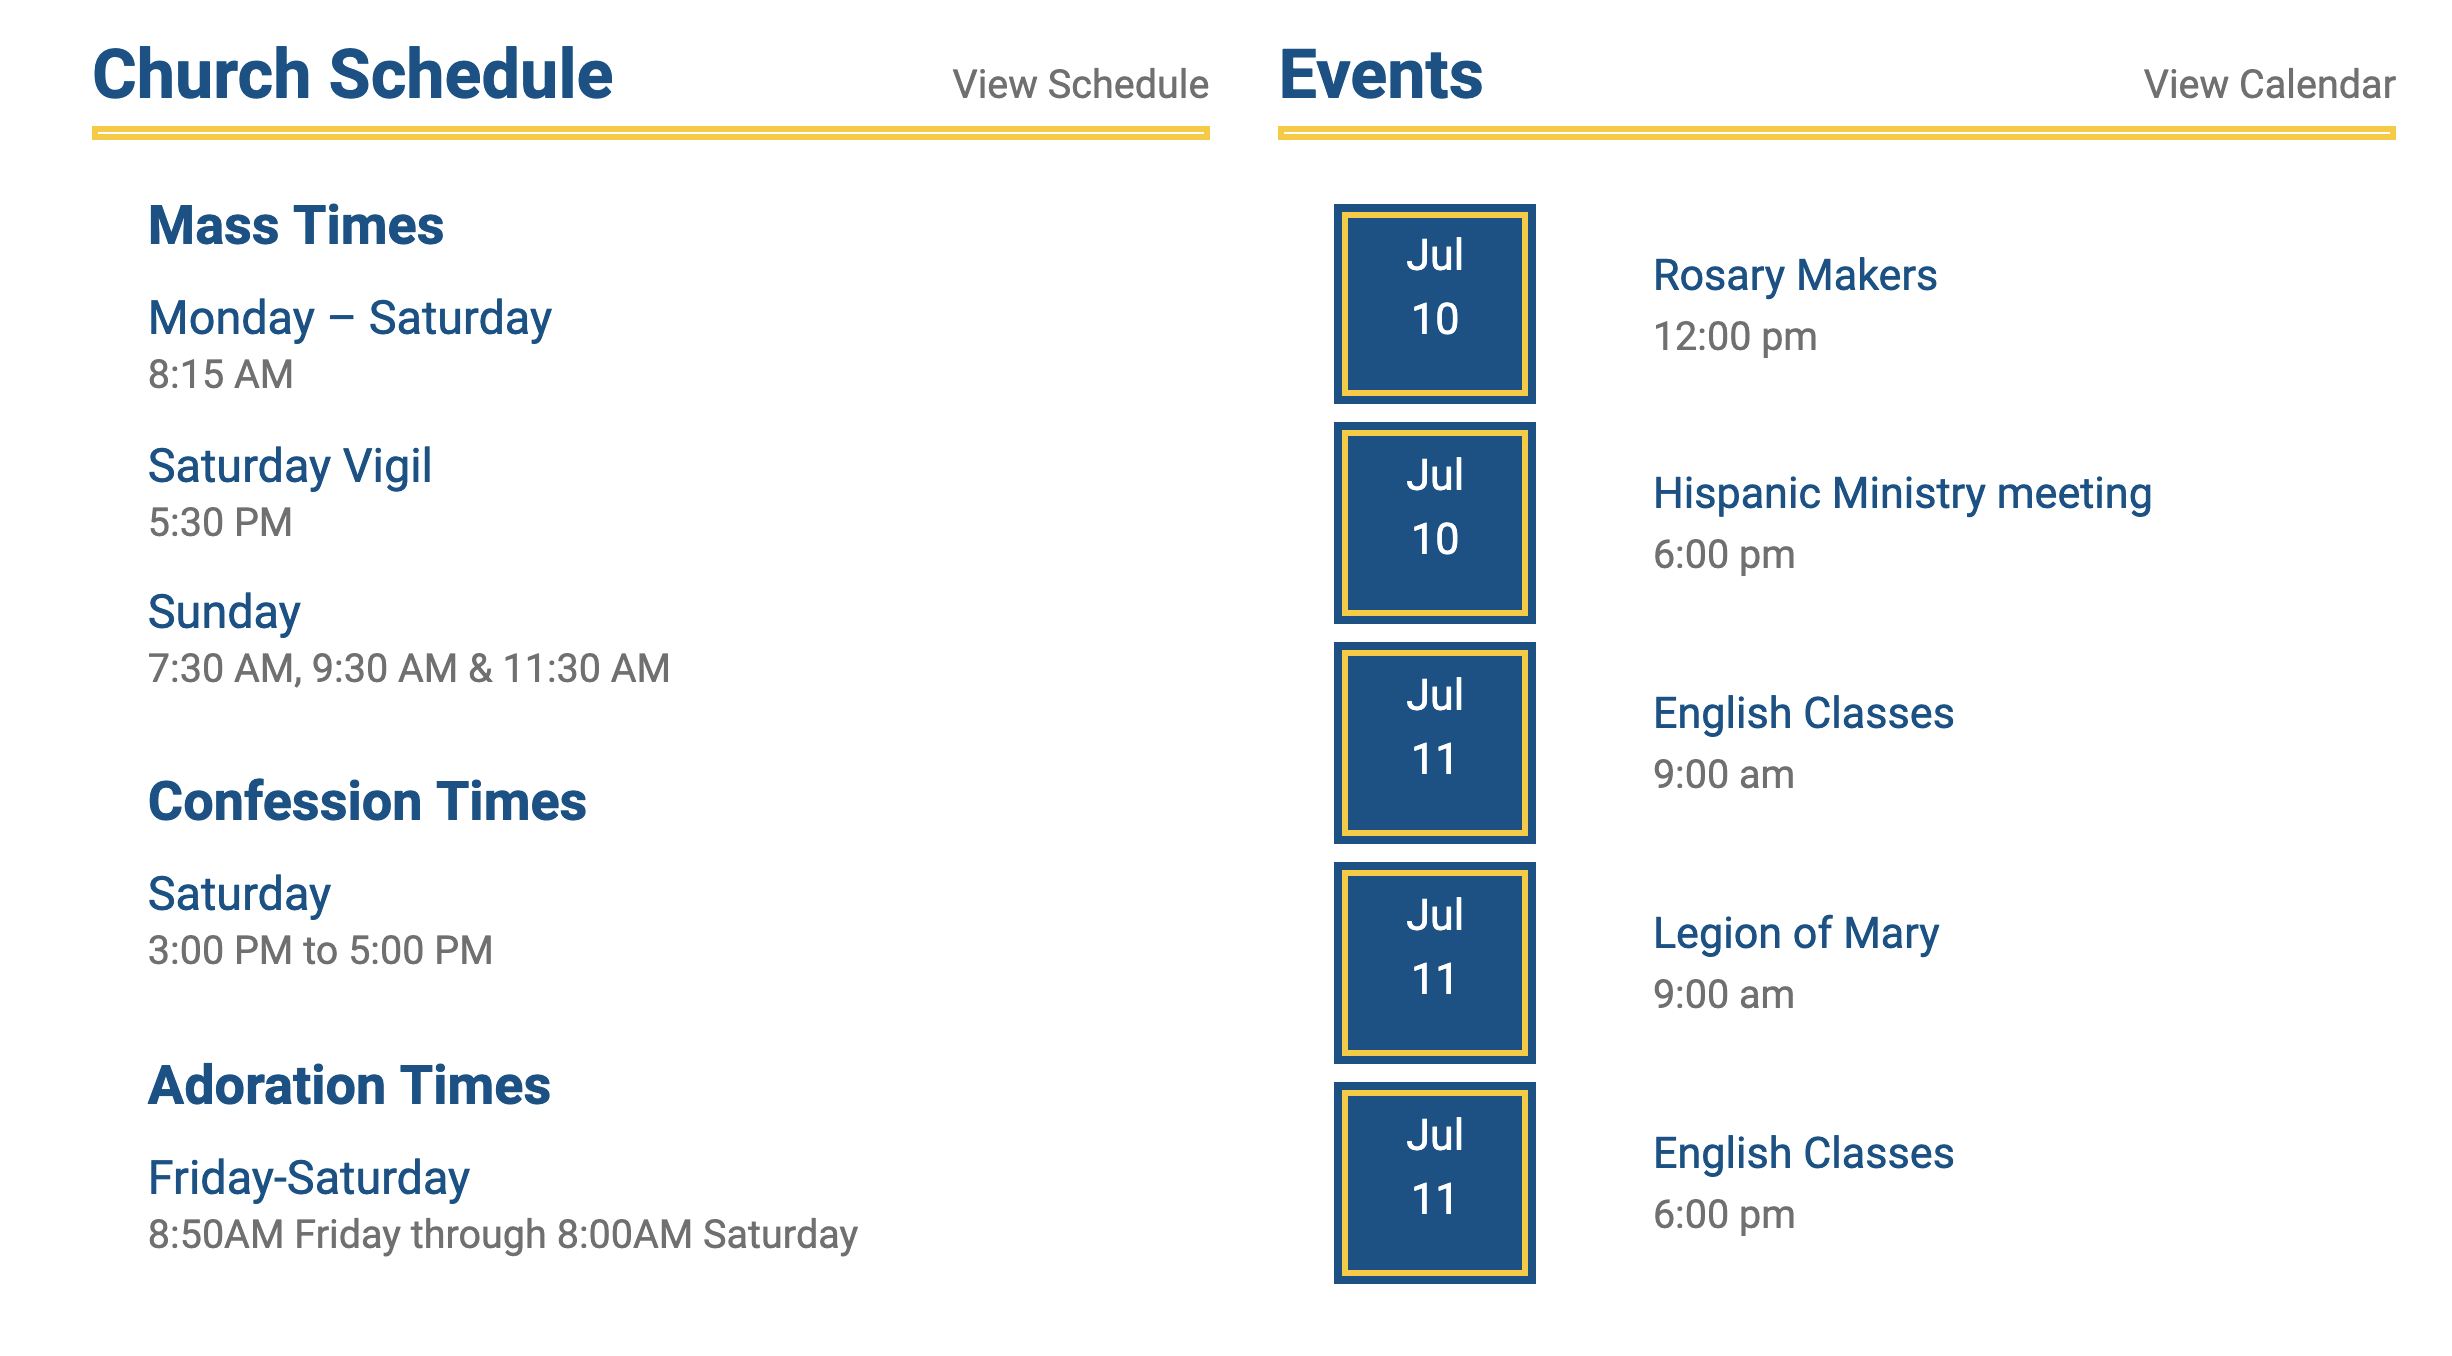The height and width of the screenshot is (1356, 2452).
Task: Select the Monday – Saturday mass entry
Action: 349,319
